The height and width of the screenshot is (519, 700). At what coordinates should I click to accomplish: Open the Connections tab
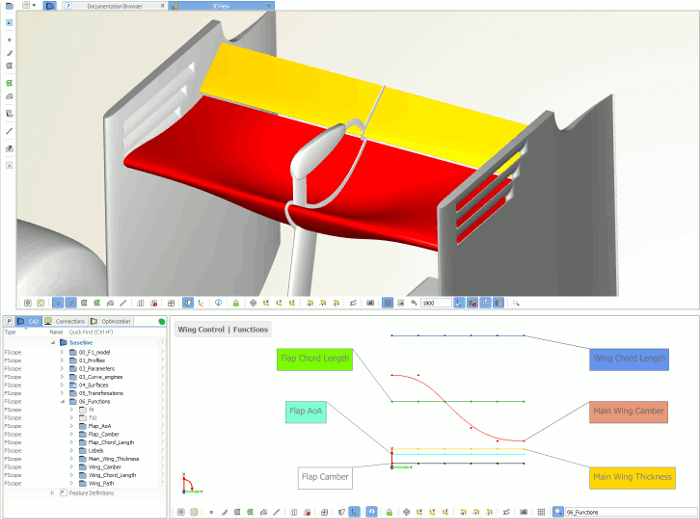pyautogui.click(x=65, y=321)
